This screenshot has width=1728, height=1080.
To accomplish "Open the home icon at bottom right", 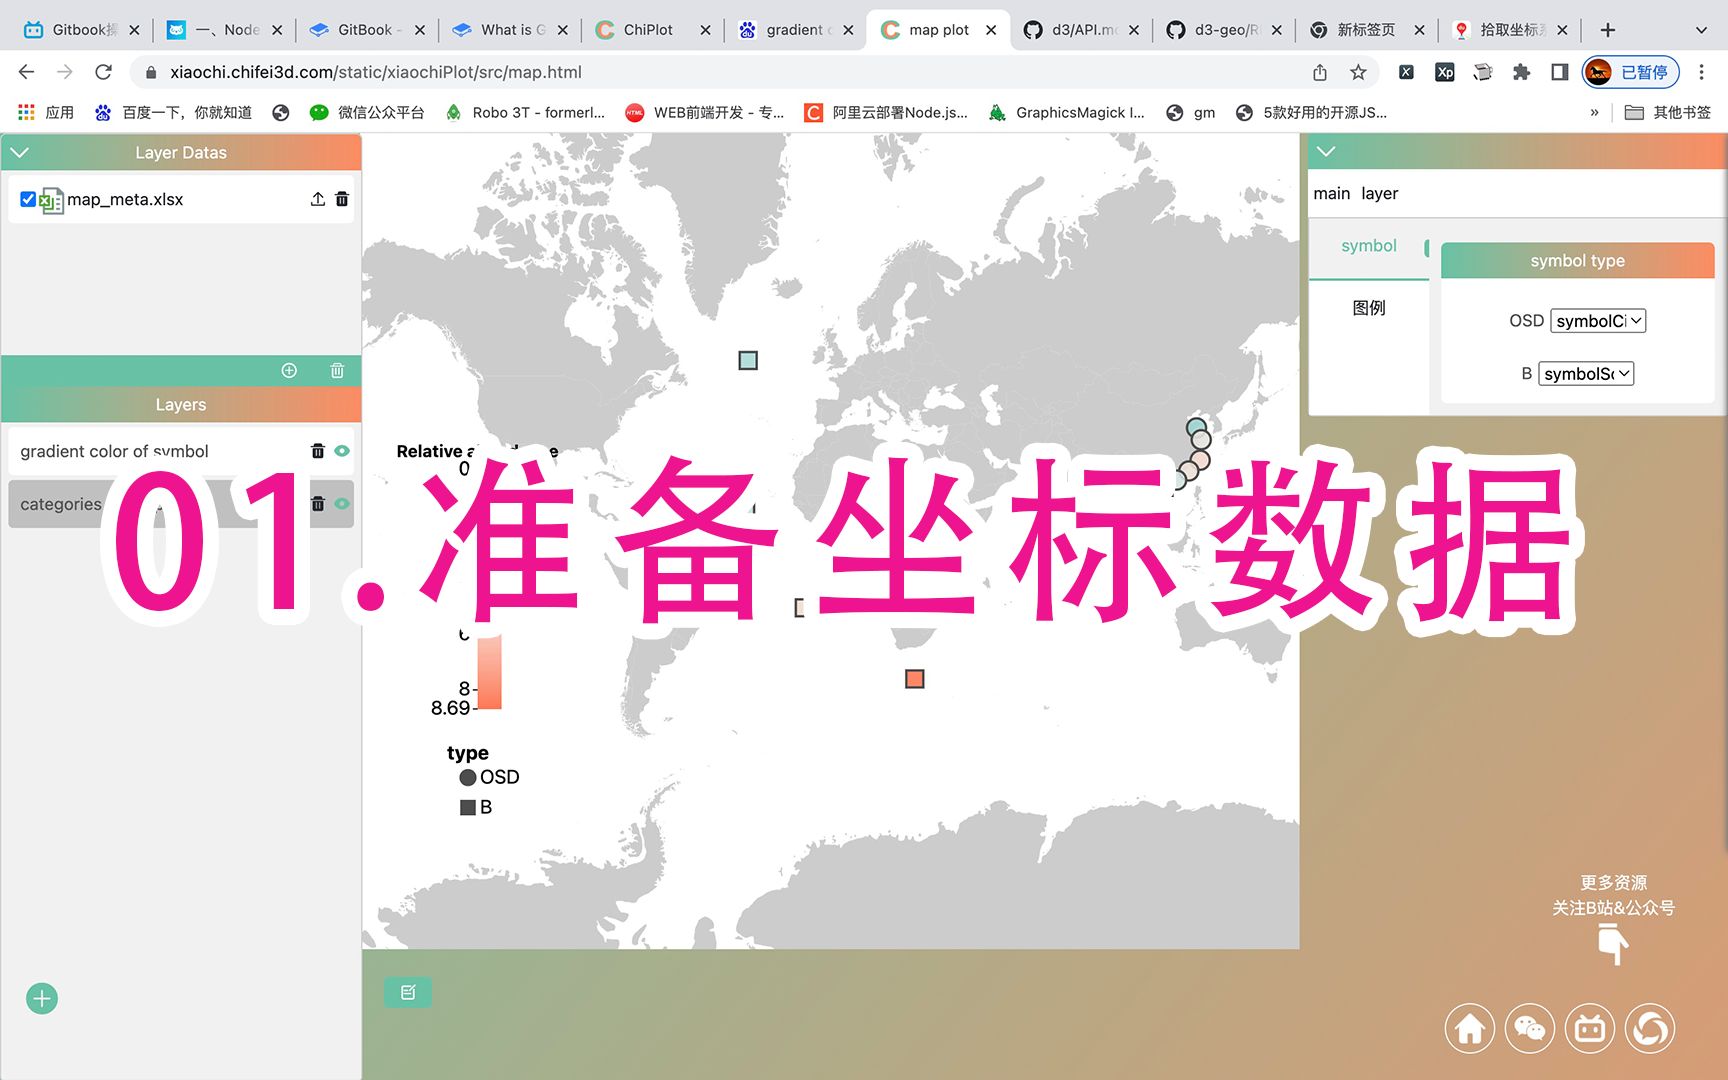I will [x=1470, y=1028].
